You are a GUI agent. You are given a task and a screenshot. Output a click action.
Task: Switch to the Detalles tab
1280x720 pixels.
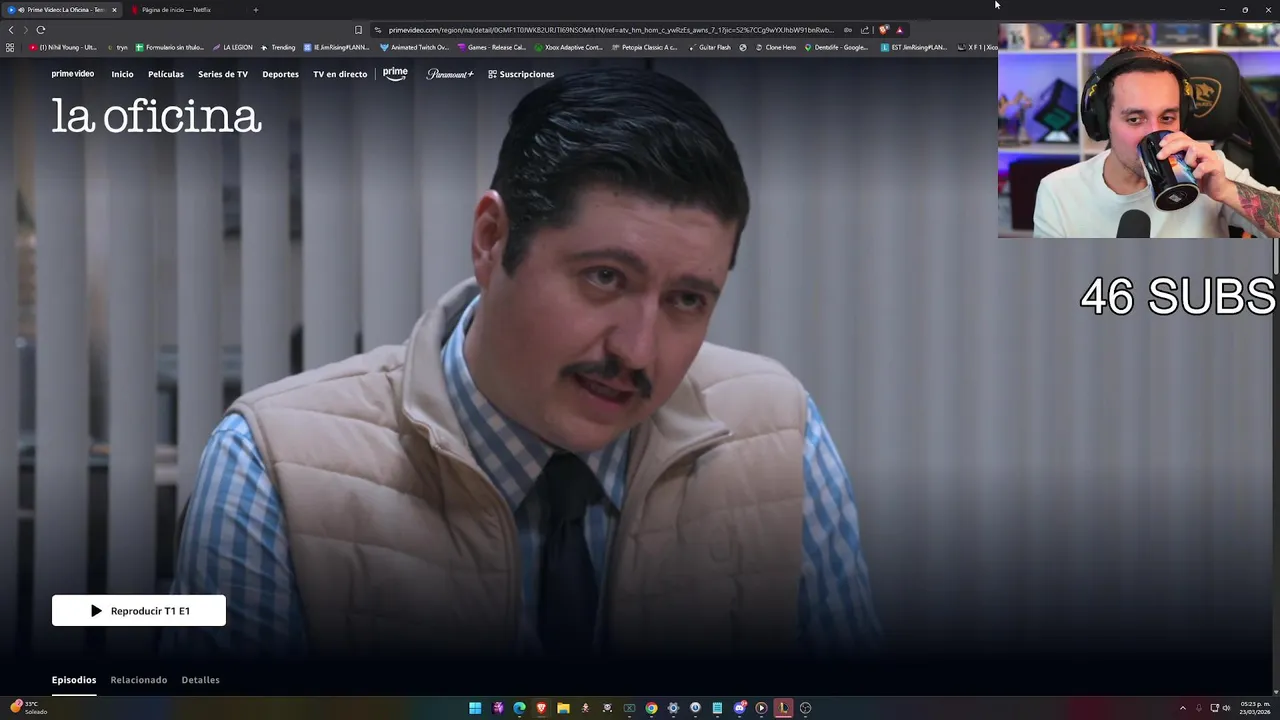(x=200, y=680)
